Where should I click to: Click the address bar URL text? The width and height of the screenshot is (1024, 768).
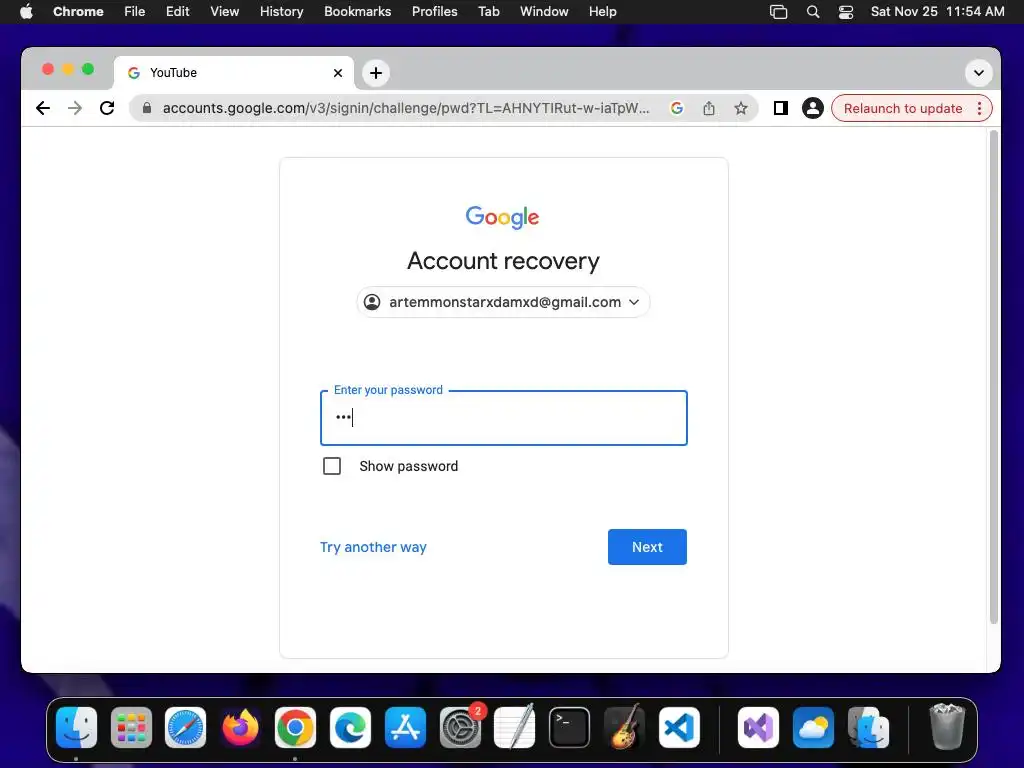(x=406, y=108)
